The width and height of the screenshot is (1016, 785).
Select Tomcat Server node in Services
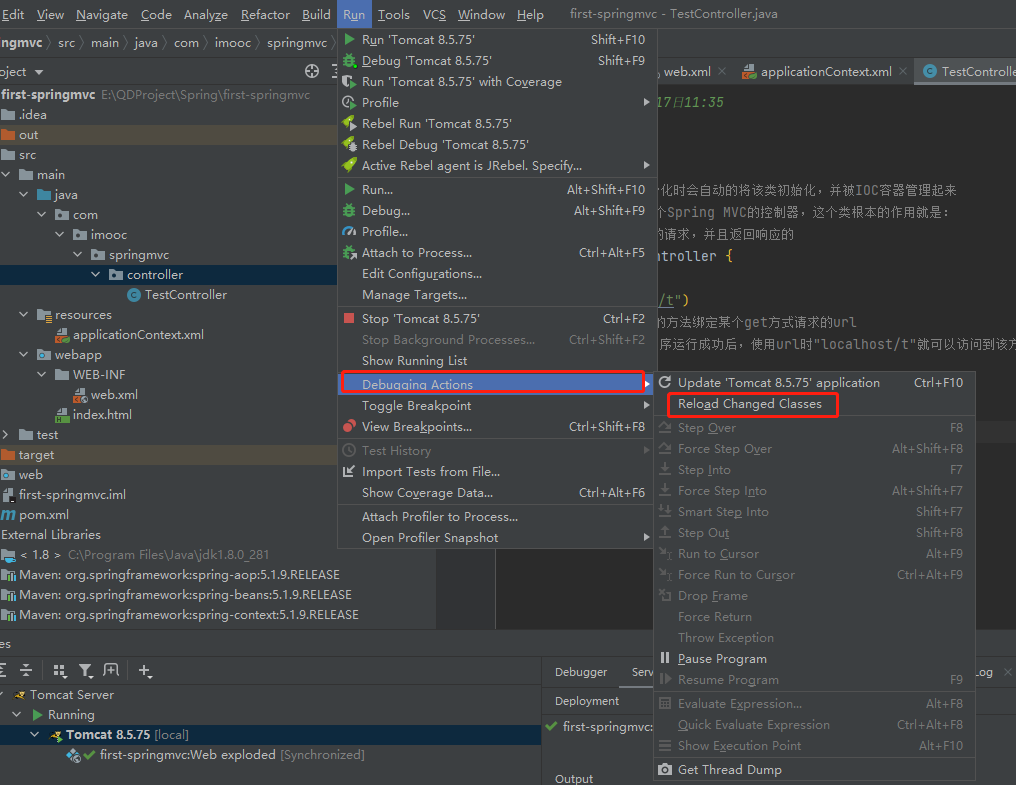(71, 694)
